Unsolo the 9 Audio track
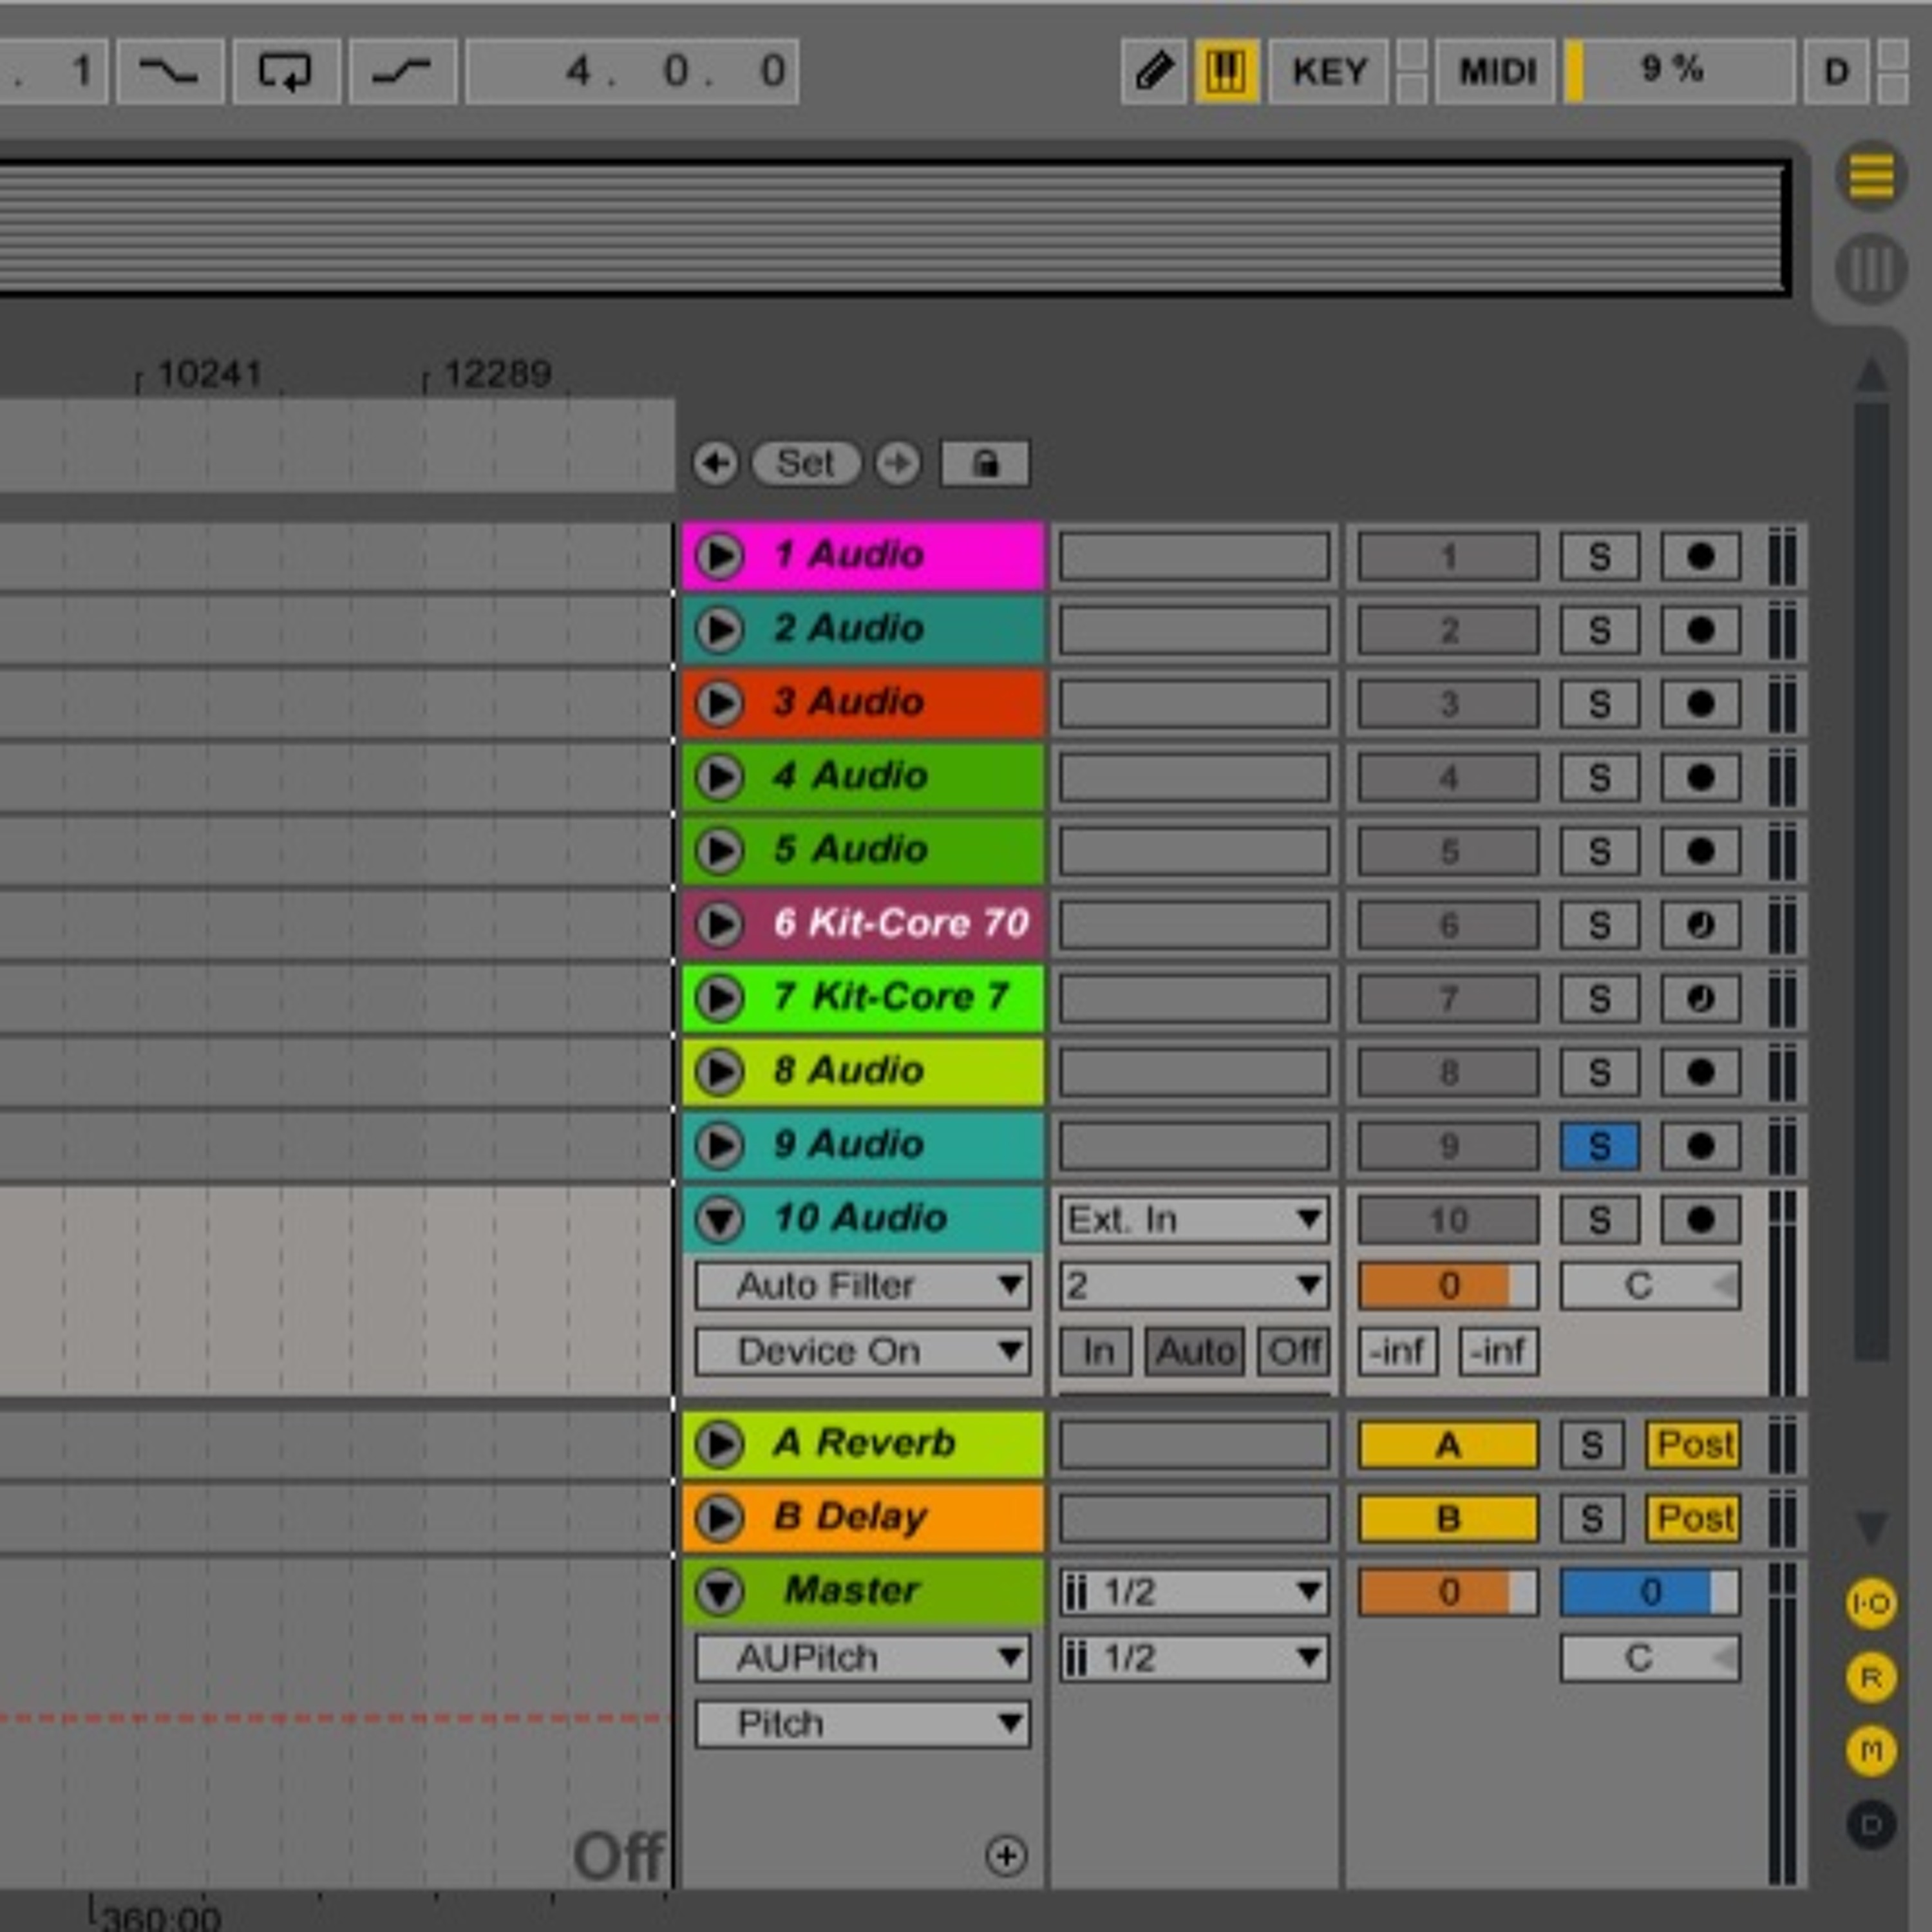 (1599, 1146)
